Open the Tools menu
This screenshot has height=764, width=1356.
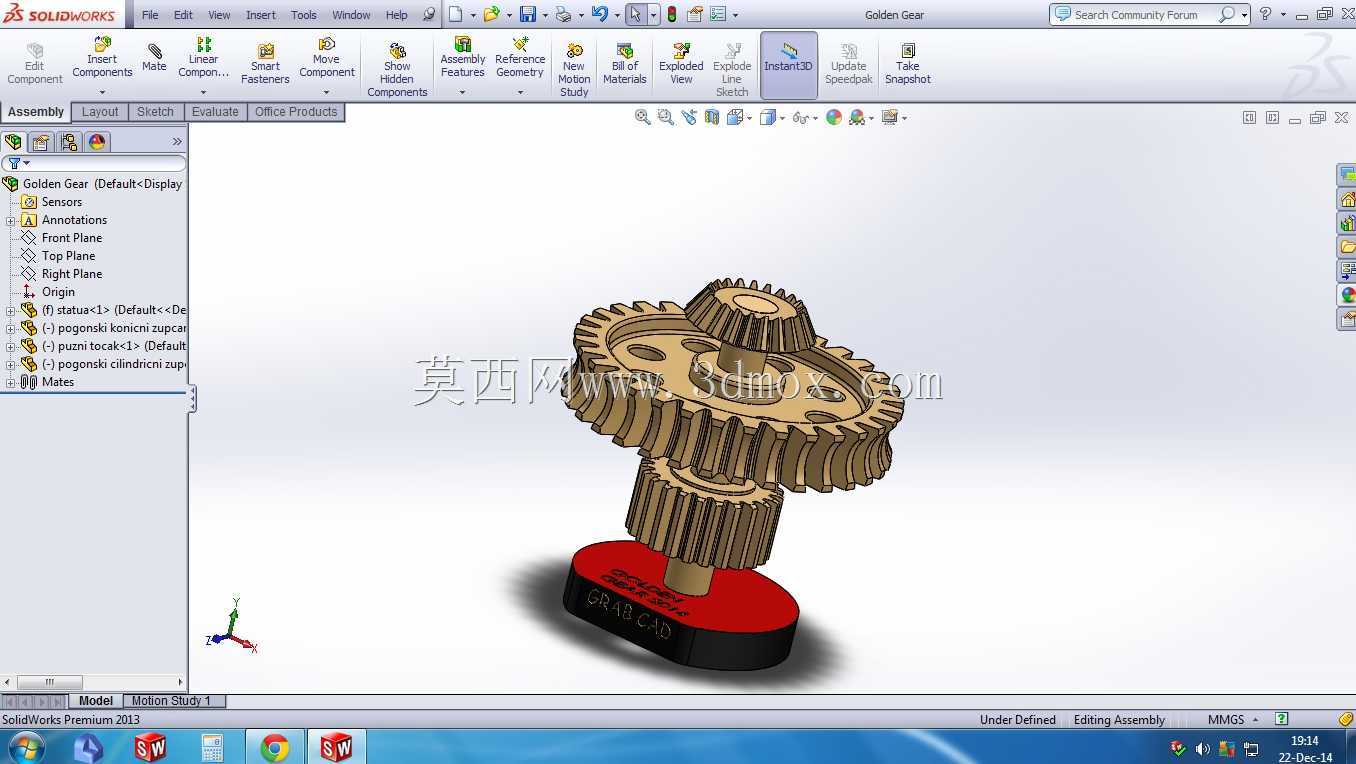(x=304, y=15)
